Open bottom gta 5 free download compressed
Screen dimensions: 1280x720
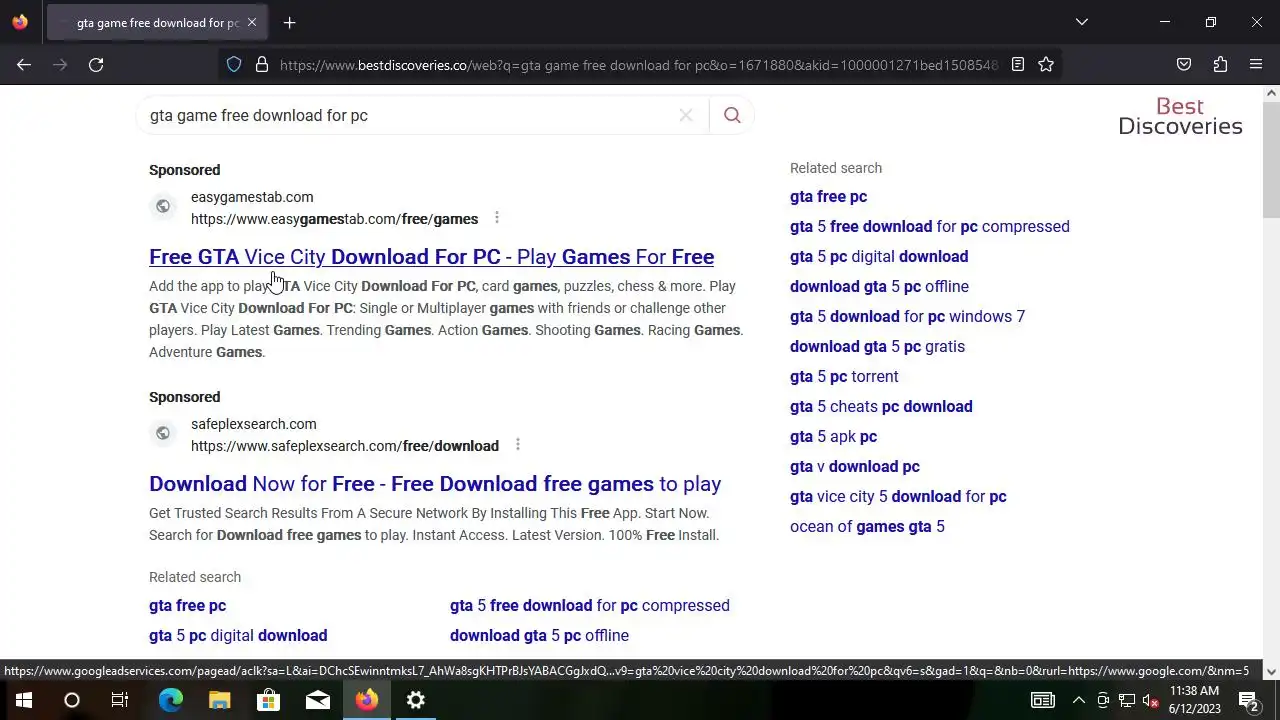(x=590, y=606)
